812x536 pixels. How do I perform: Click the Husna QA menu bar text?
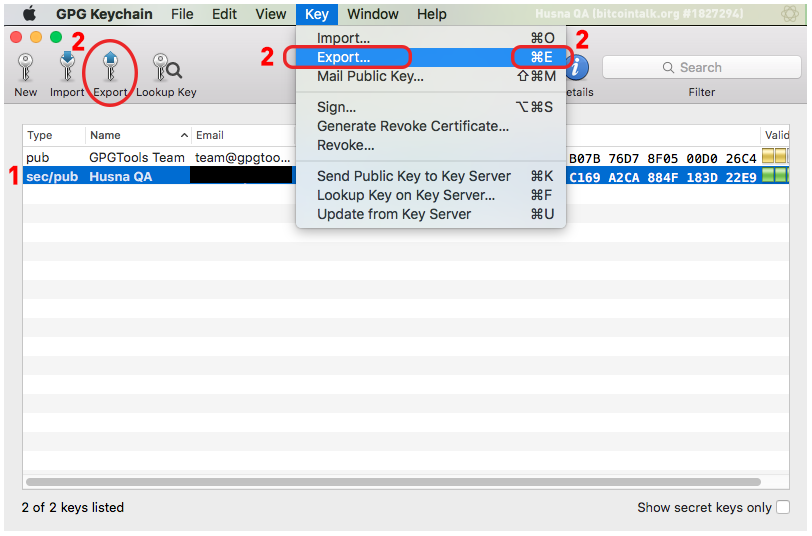[x=639, y=13]
